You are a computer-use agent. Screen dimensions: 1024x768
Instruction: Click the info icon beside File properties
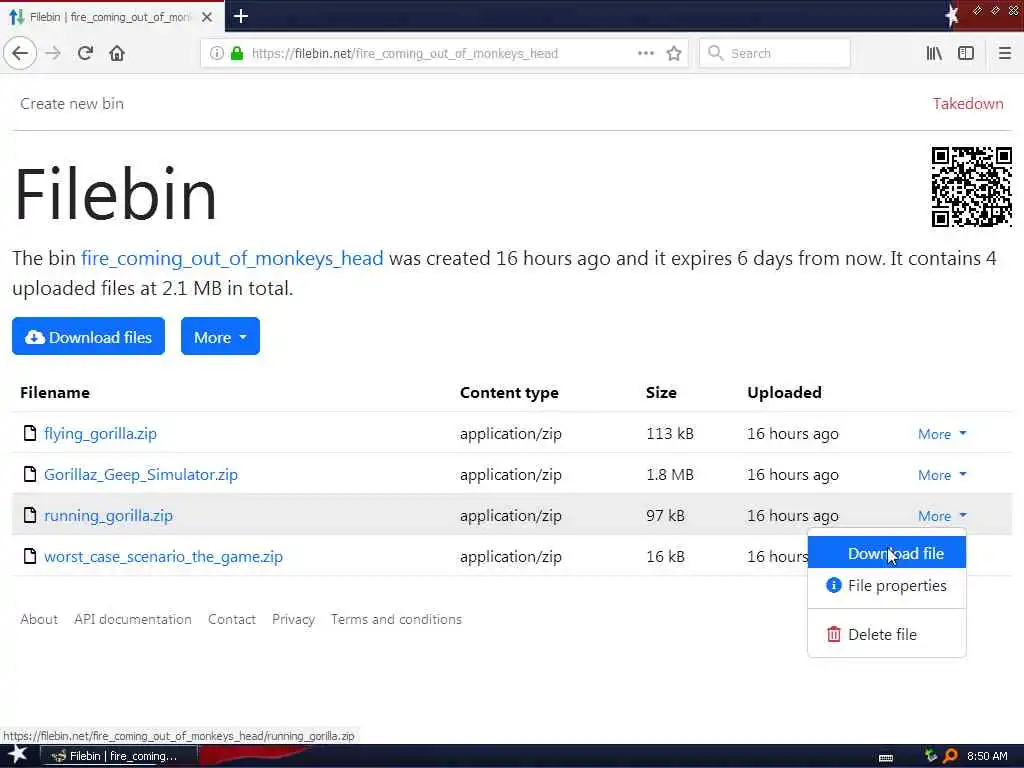coord(833,585)
